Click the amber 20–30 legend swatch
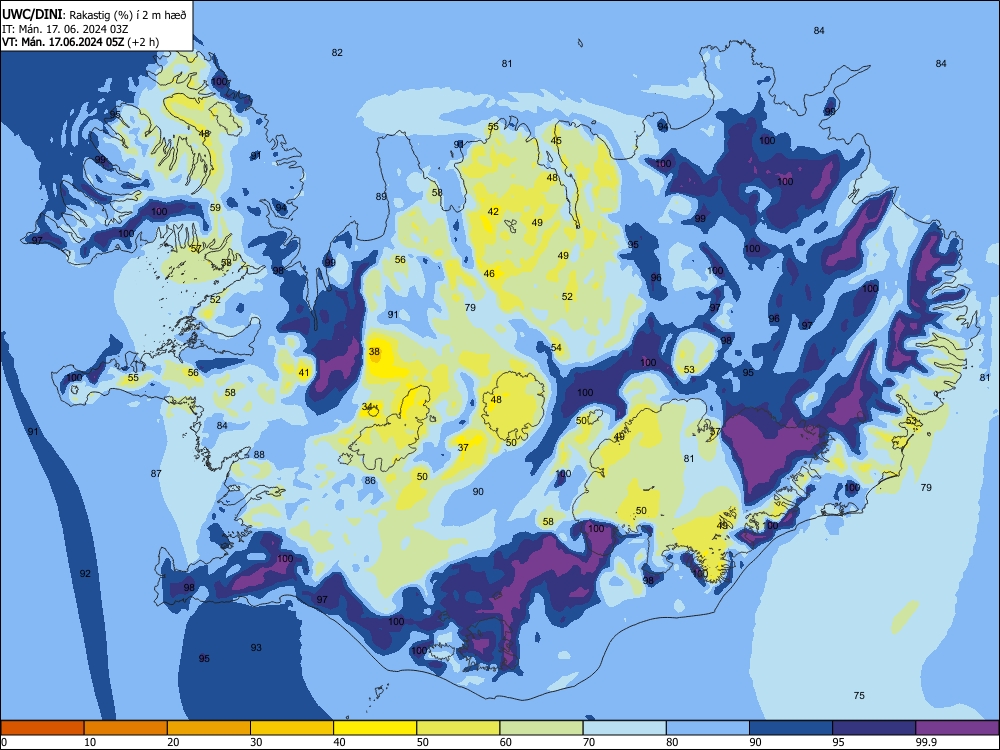 (x=209, y=728)
